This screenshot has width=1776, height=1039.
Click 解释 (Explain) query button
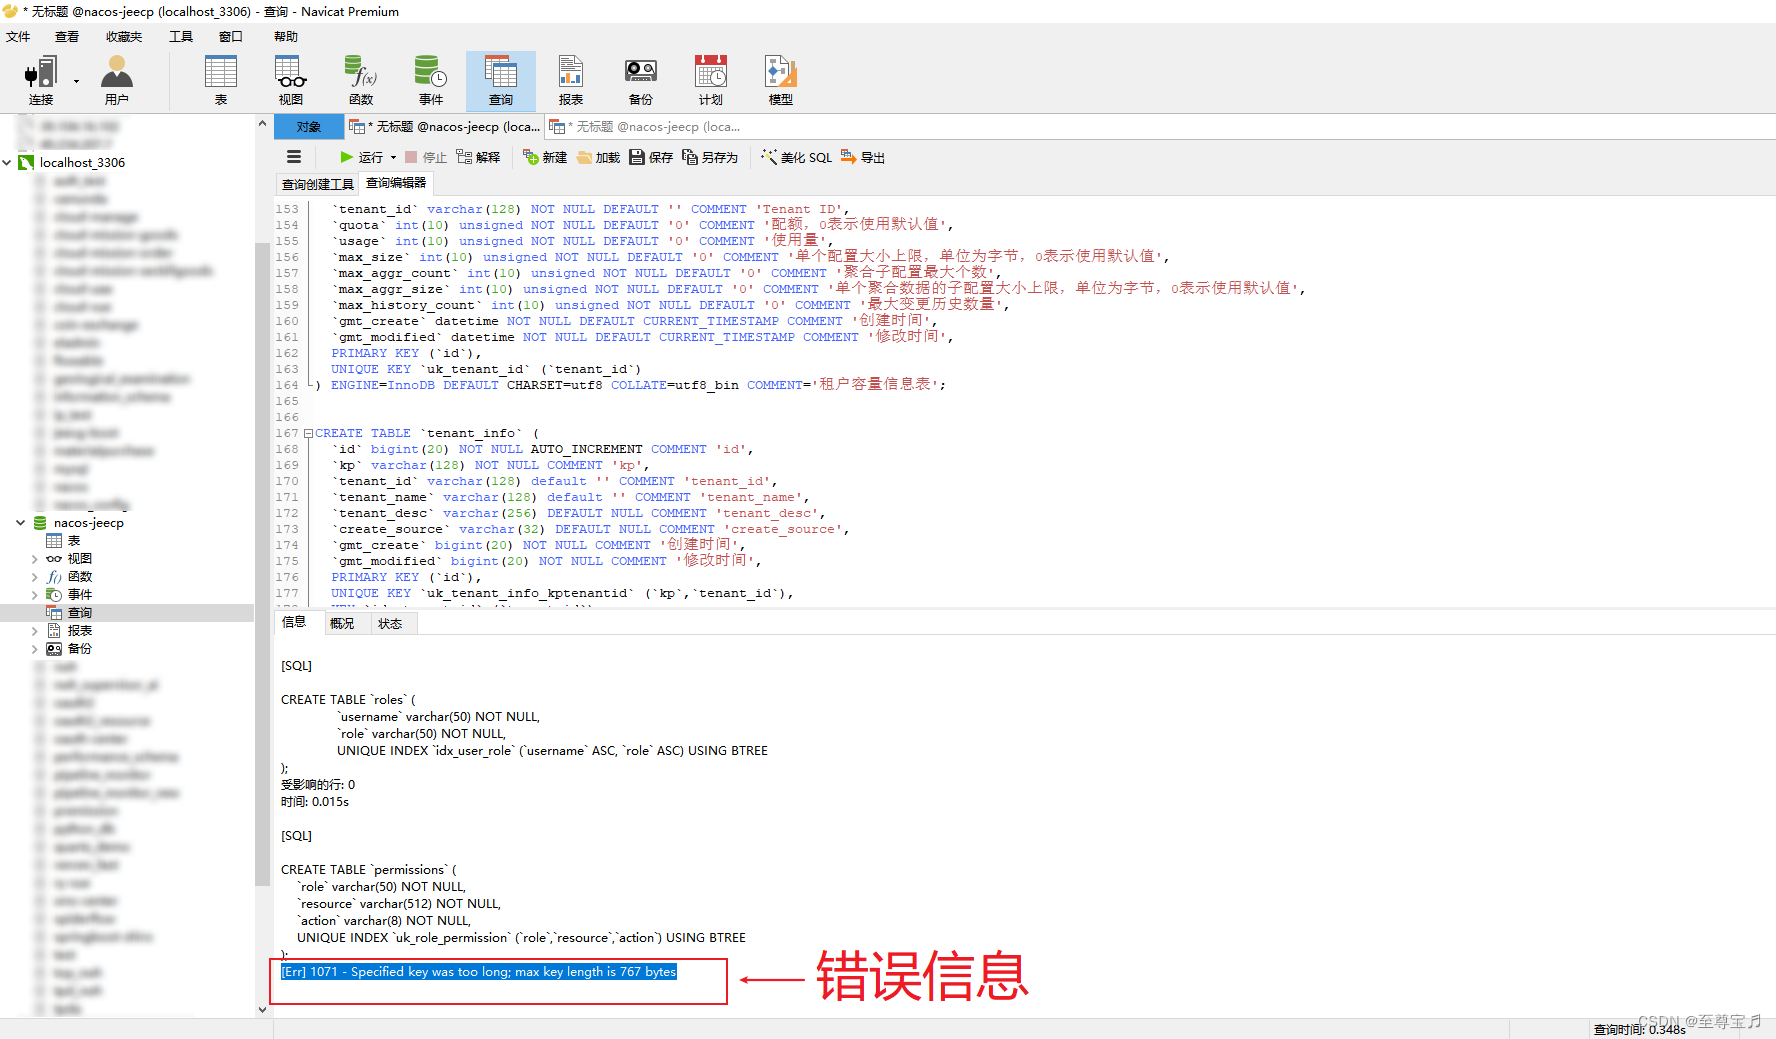[478, 157]
